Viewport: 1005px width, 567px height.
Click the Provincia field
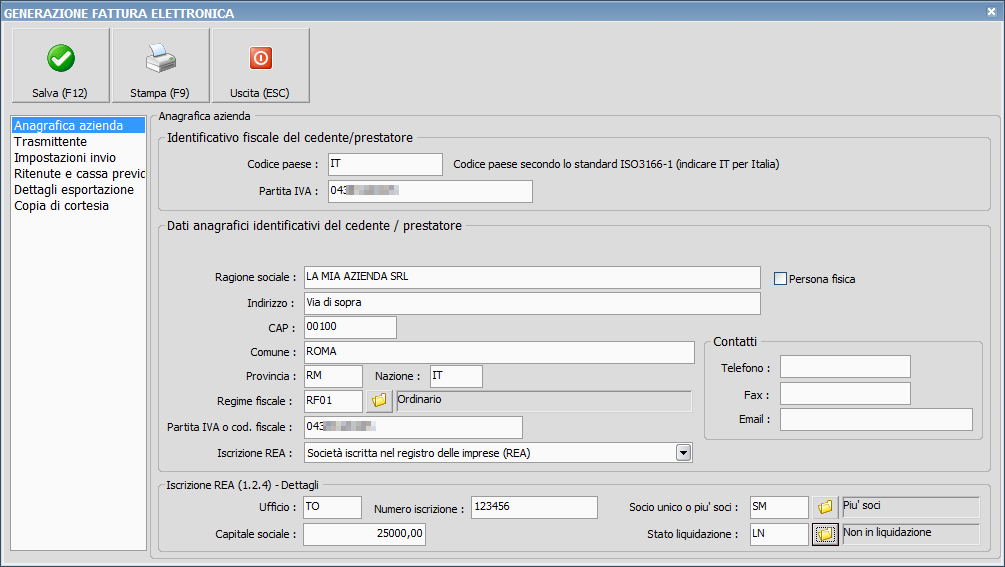tap(333, 376)
